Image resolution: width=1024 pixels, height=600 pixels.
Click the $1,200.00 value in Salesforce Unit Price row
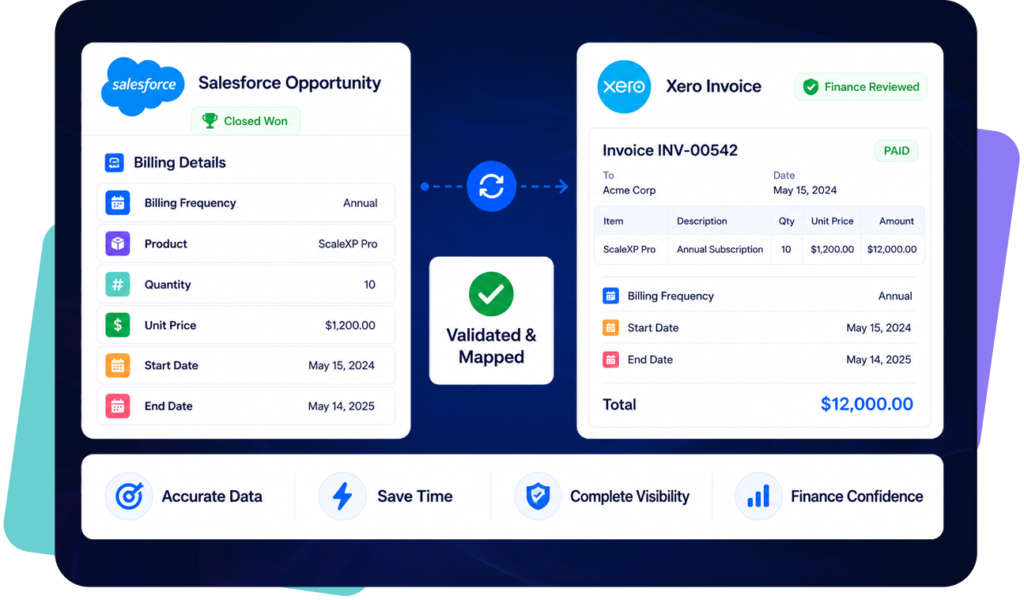coord(350,325)
